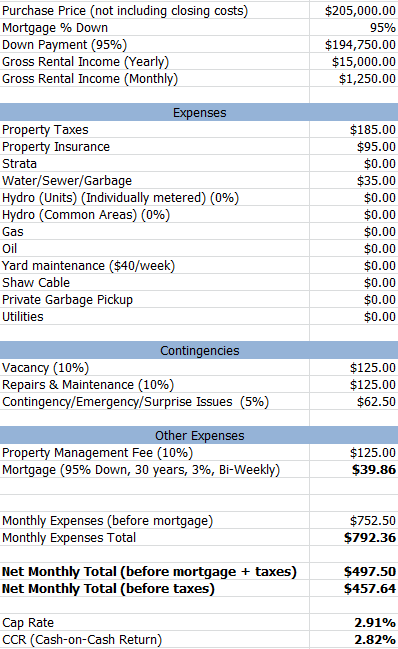Click the Other Expenses header bar
398x649 pixels.
199,435
